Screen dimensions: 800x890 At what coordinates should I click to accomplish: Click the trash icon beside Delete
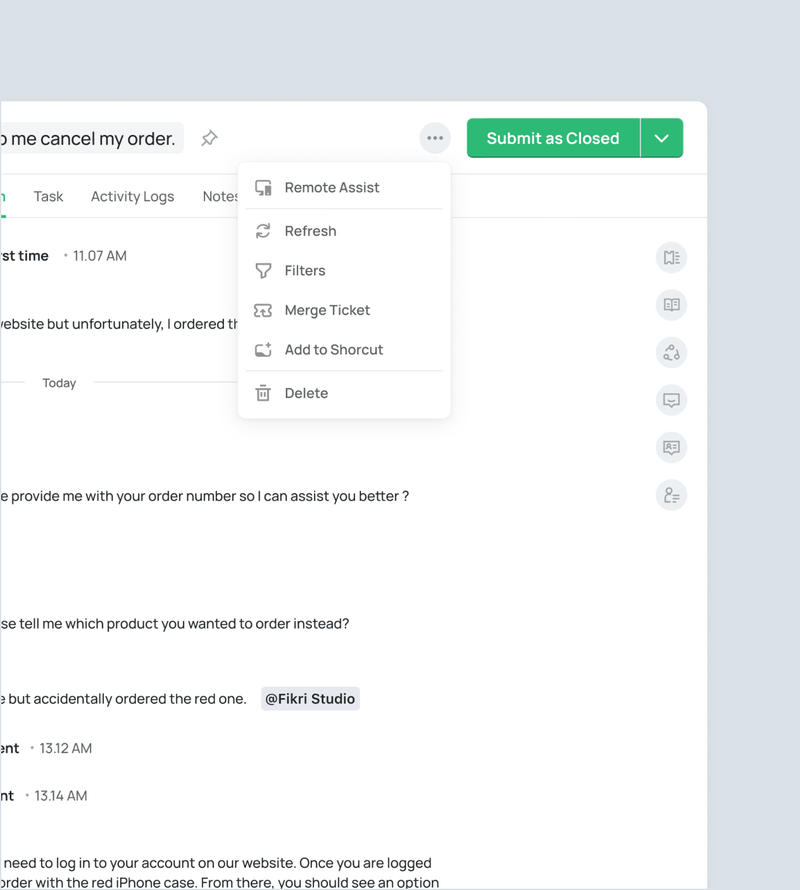pyautogui.click(x=262, y=392)
